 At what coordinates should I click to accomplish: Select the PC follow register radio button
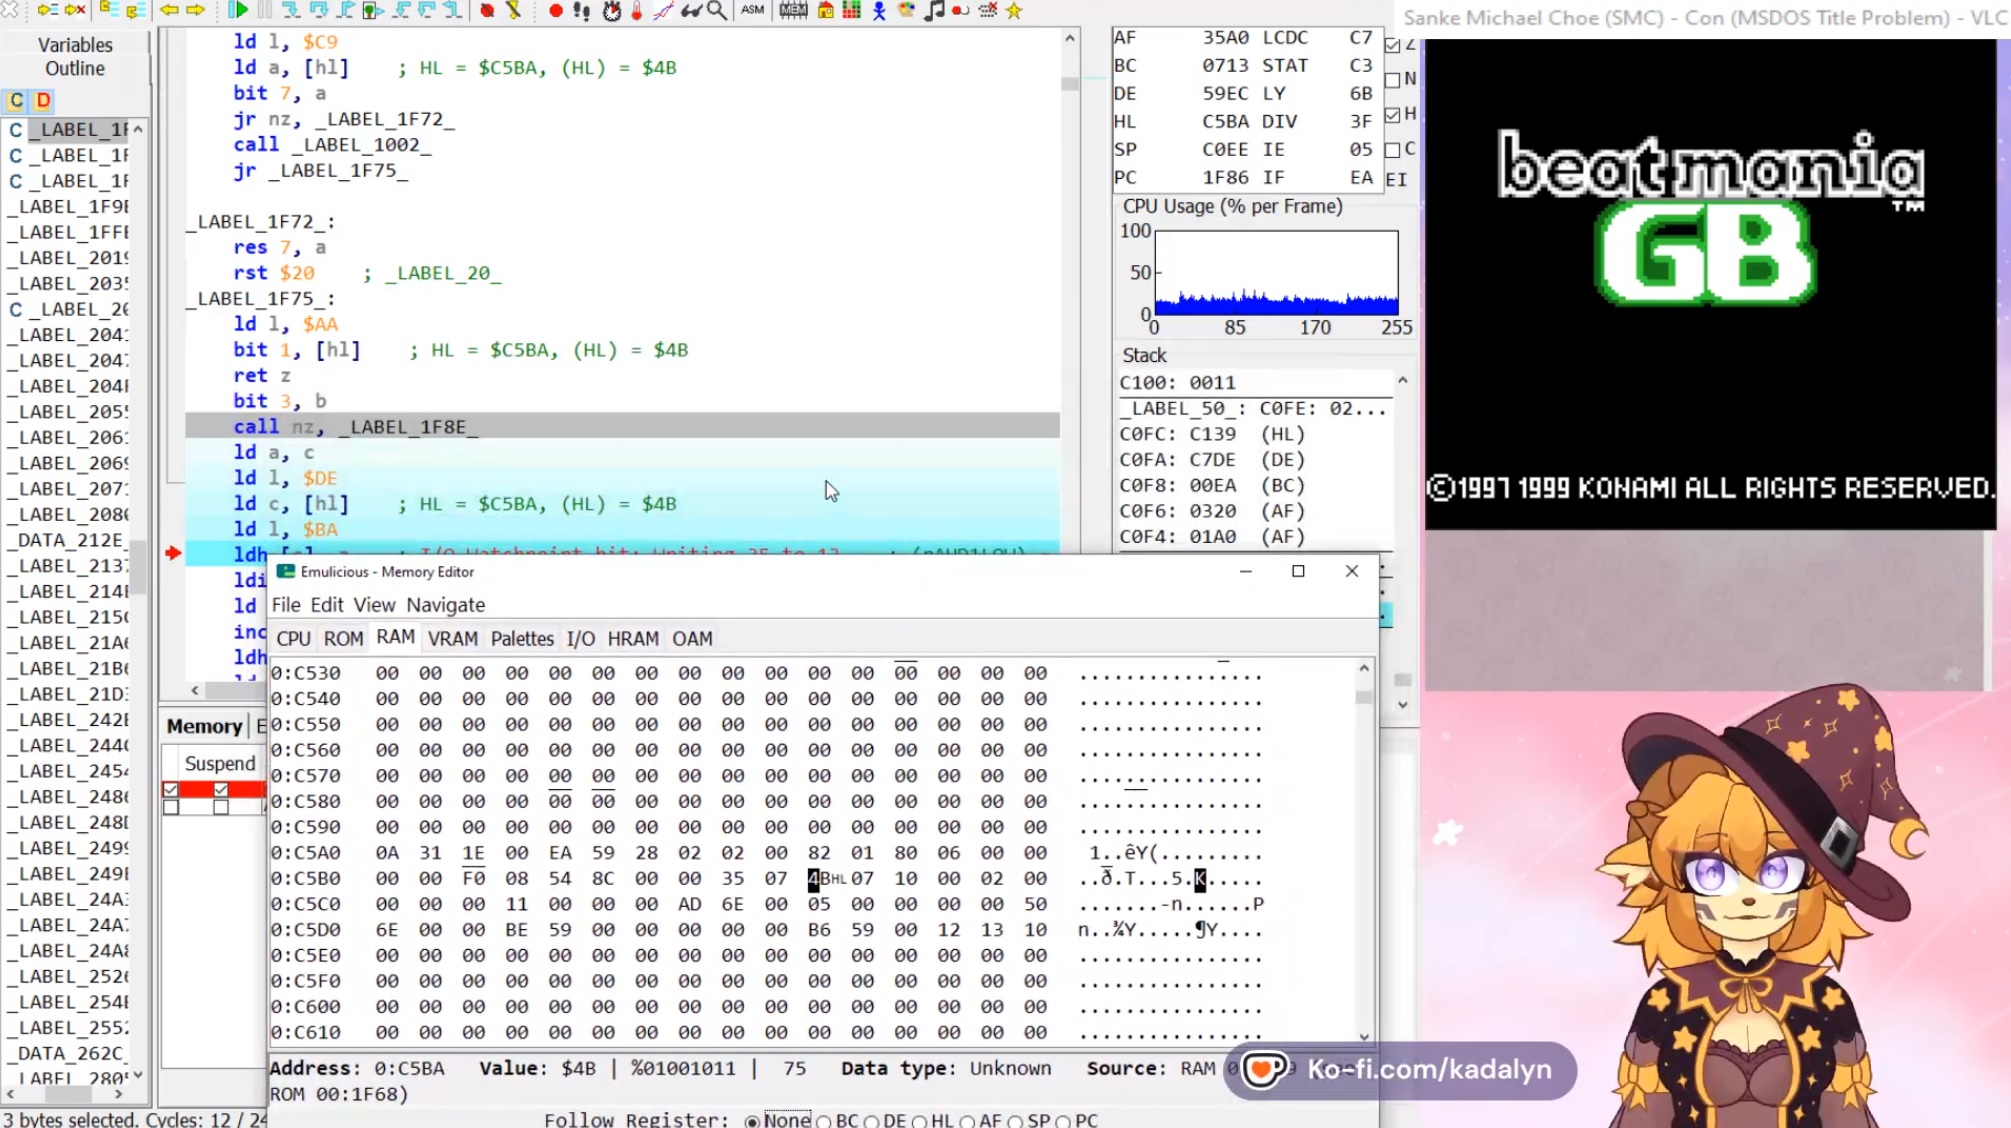click(x=1063, y=1121)
